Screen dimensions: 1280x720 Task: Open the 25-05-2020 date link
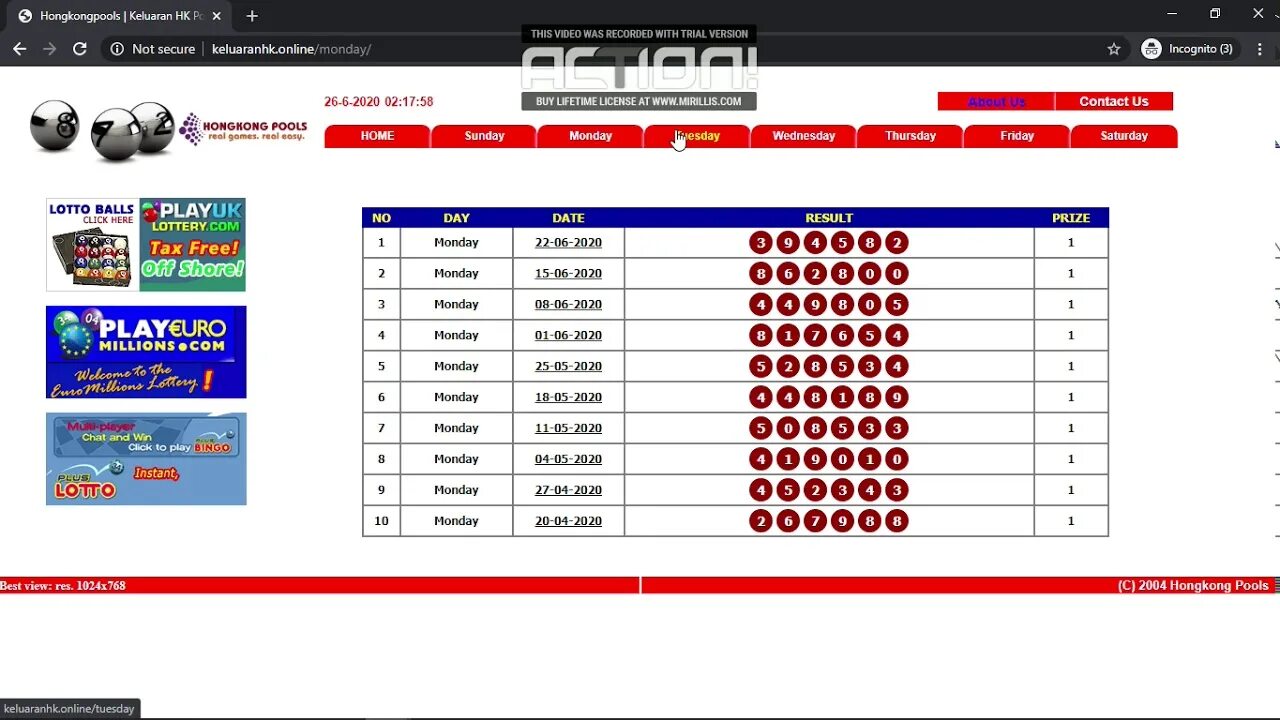[568, 367]
